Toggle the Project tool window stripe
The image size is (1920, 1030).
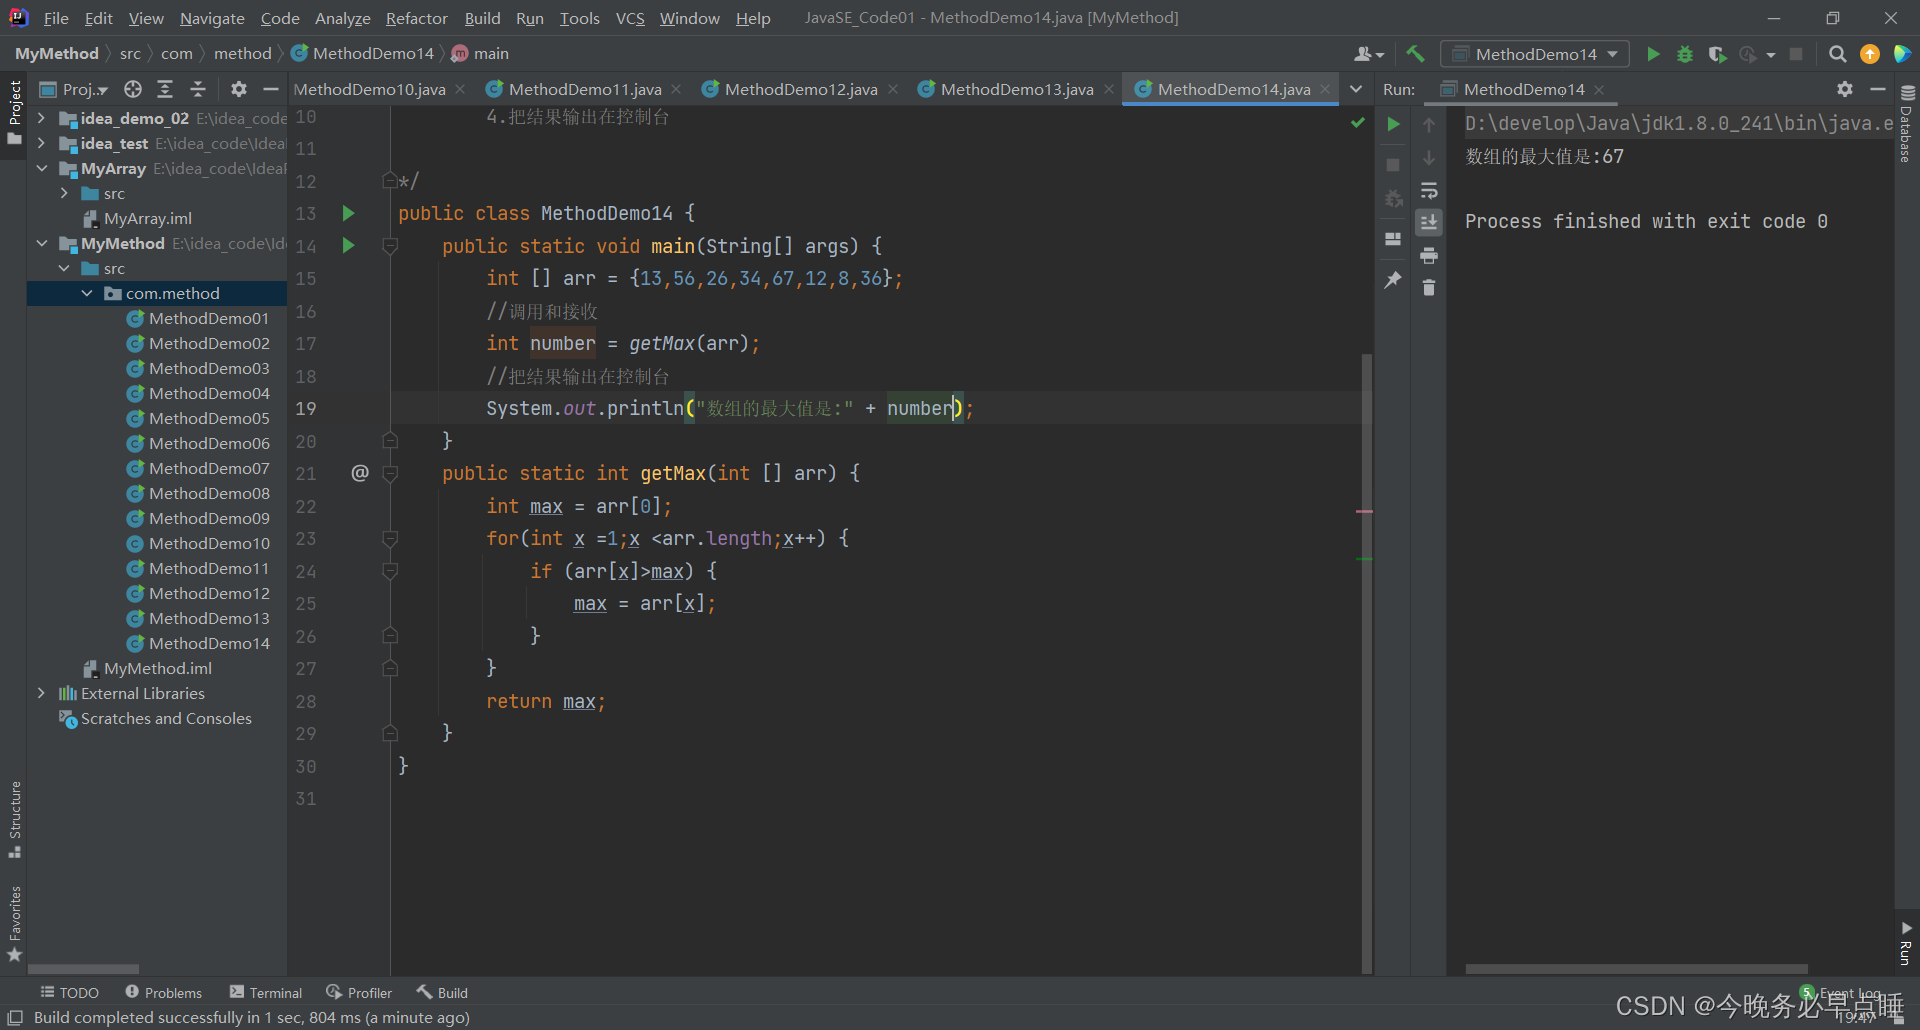click(15, 112)
